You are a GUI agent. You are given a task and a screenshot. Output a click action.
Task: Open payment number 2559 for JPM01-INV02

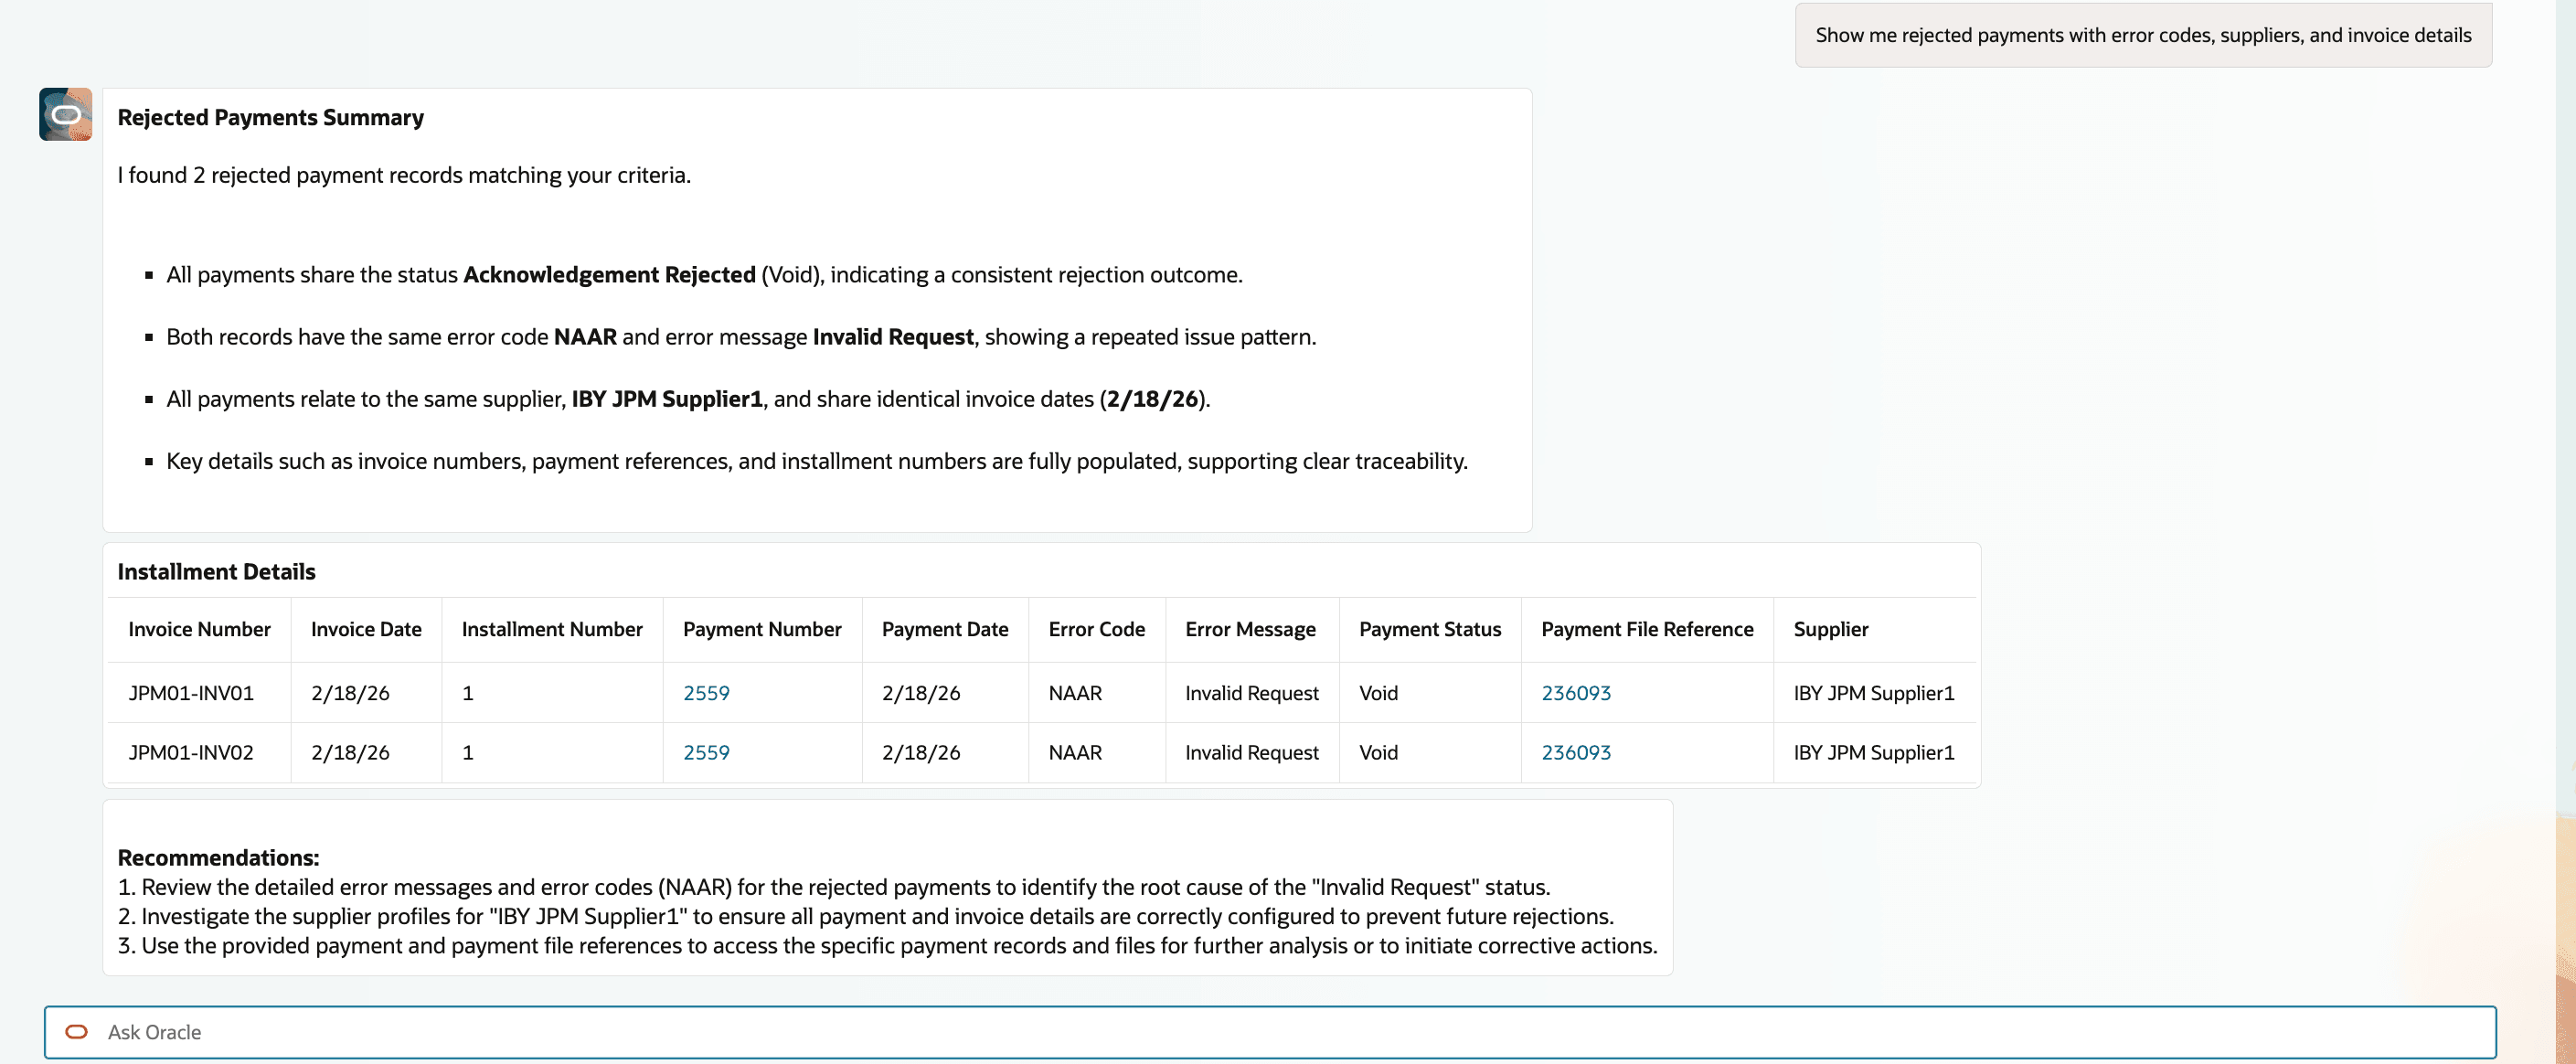pos(706,752)
